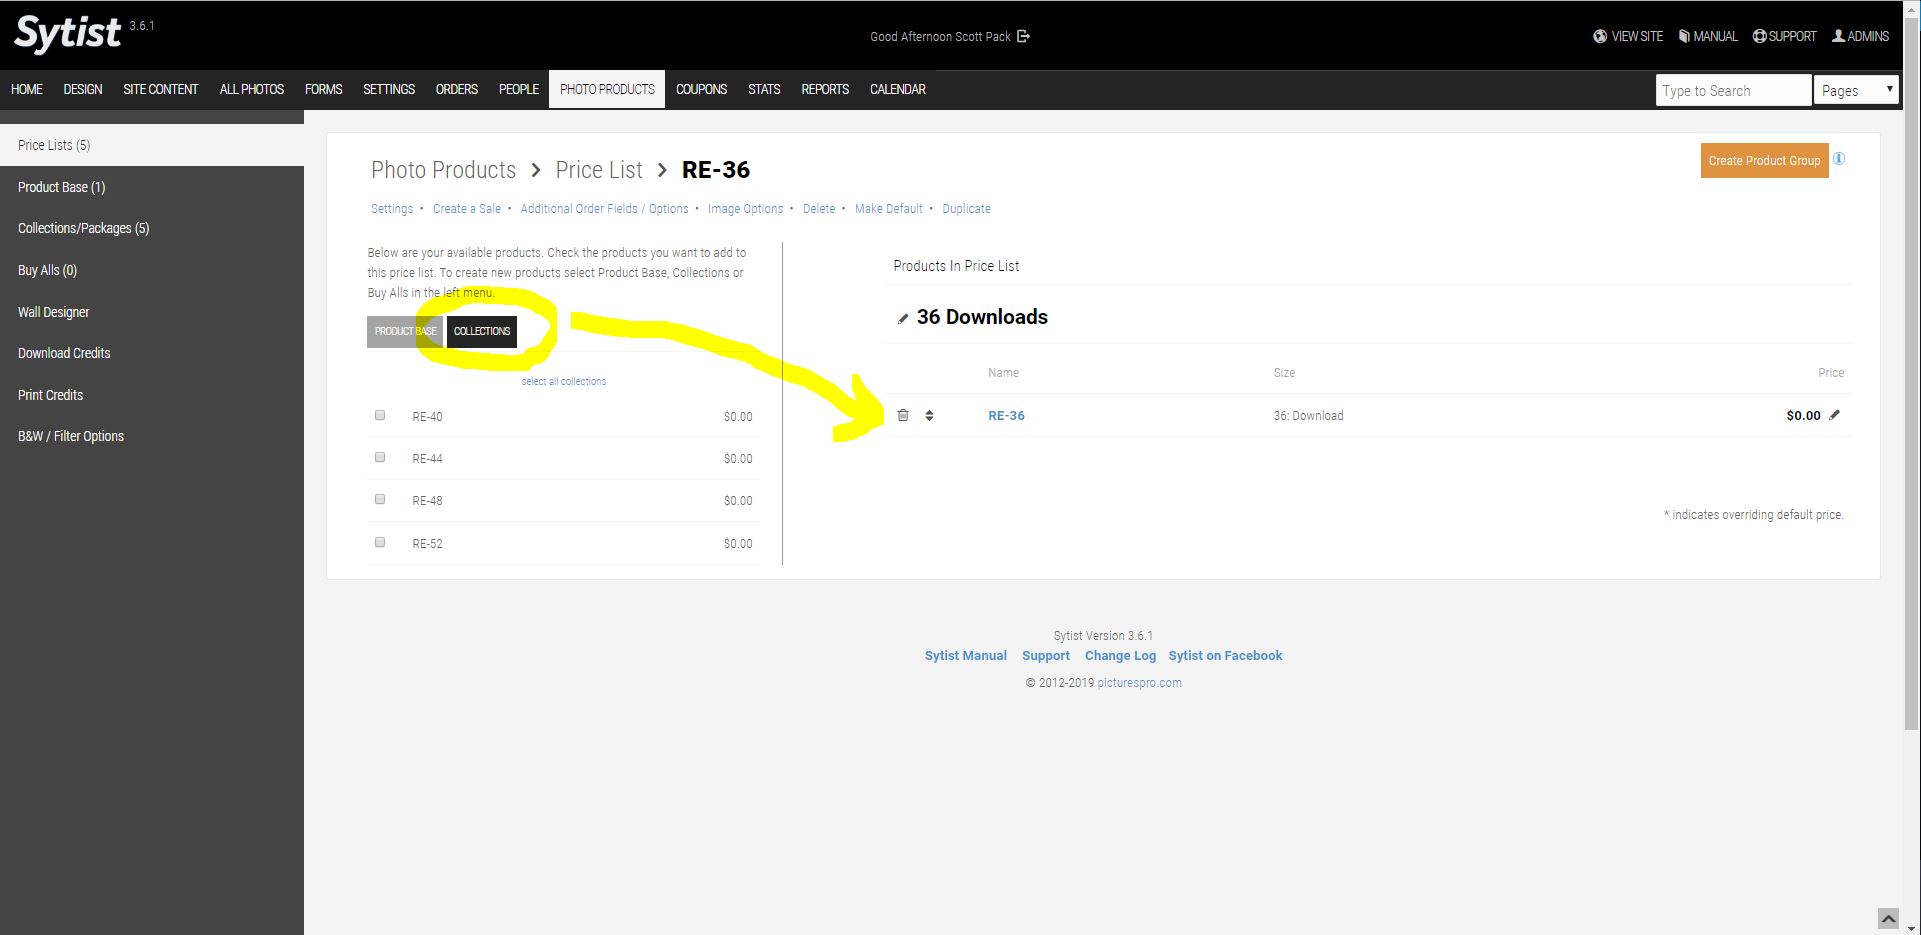
Task: Open the Forms menu
Action: (x=324, y=89)
